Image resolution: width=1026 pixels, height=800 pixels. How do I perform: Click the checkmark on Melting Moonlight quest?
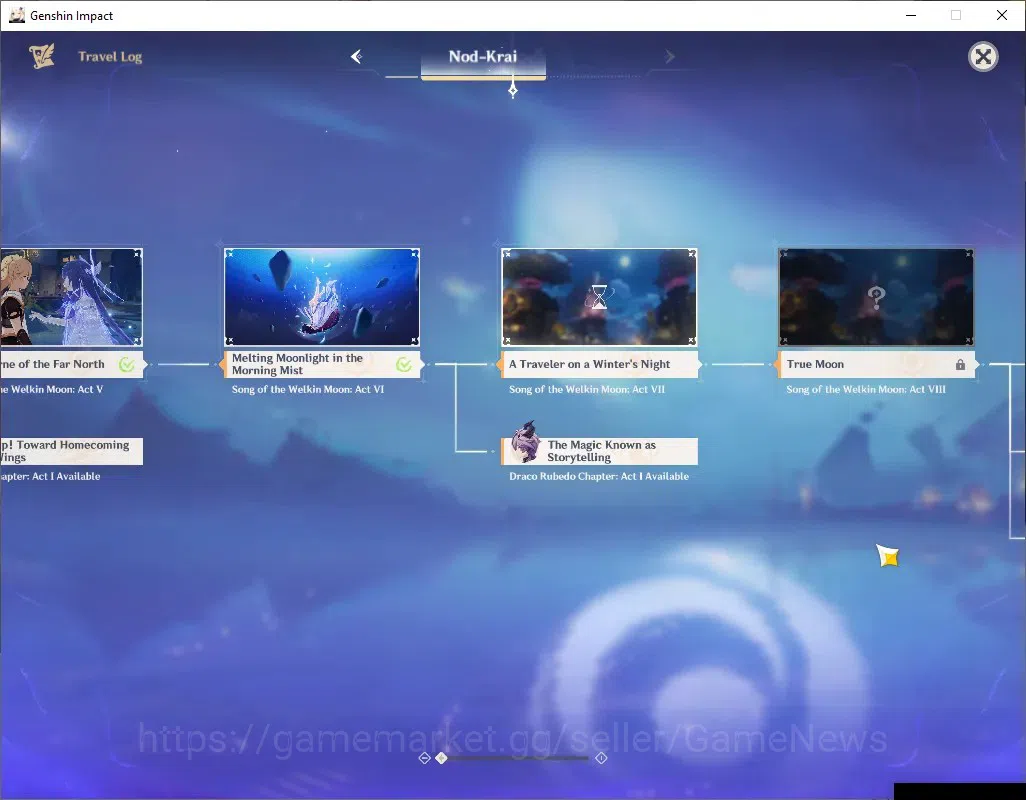404,364
